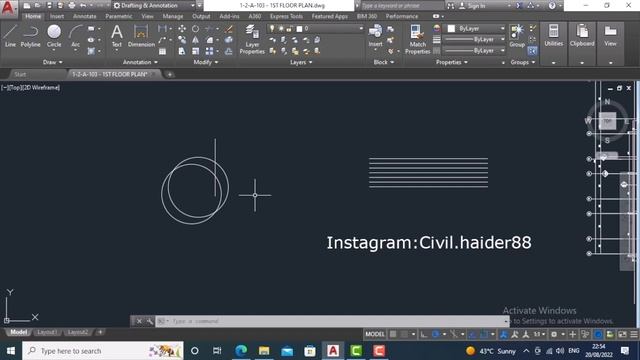Open the Start file tab

[x=20, y=74]
